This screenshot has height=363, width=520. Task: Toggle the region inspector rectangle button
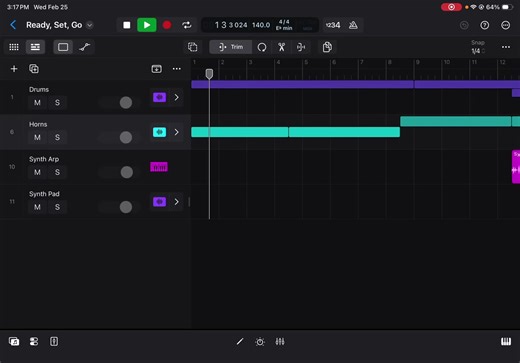coord(63,47)
